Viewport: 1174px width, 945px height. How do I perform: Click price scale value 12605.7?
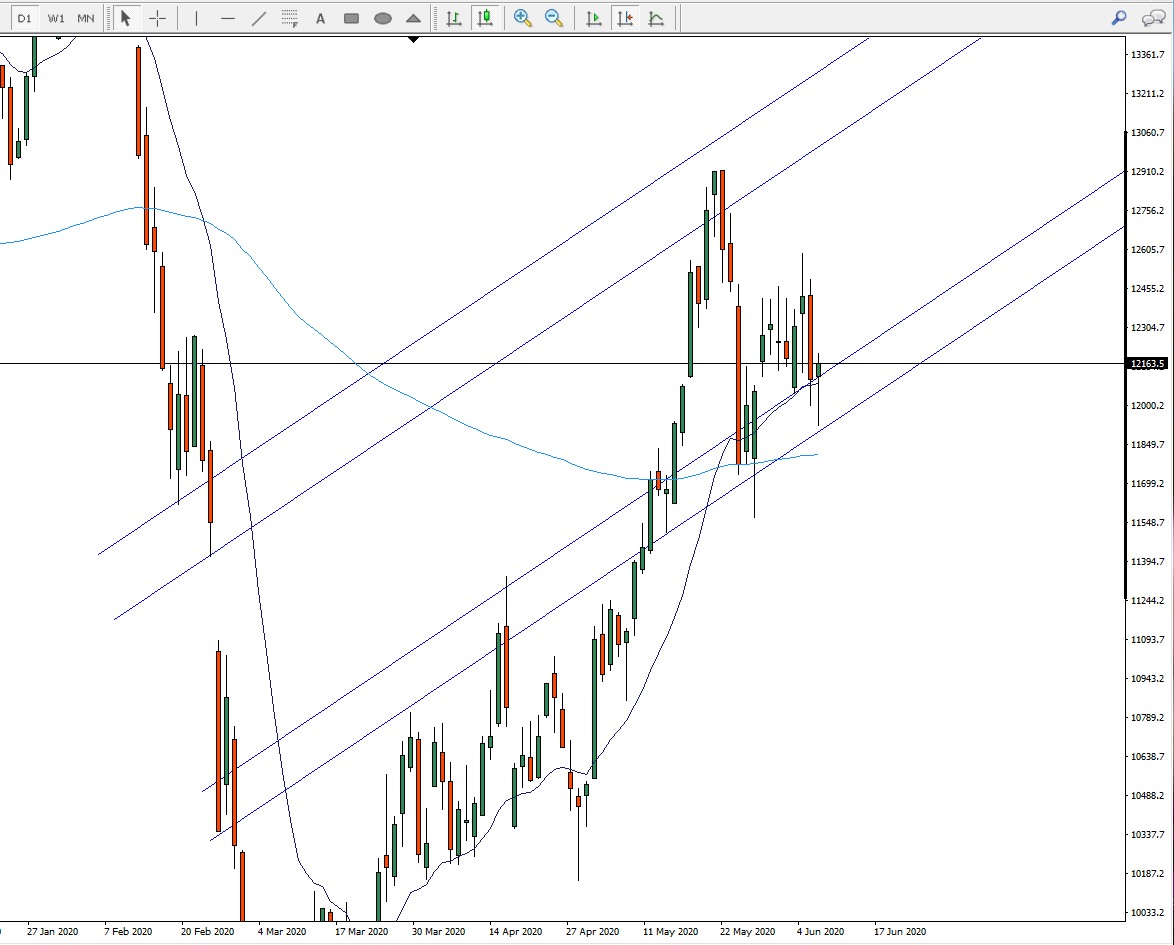[1148, 249]
